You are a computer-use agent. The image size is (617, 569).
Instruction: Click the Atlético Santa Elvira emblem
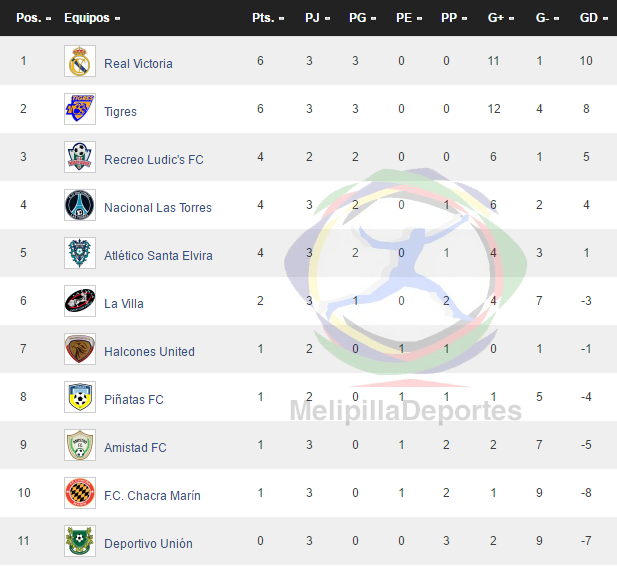(x=80, y=253)
